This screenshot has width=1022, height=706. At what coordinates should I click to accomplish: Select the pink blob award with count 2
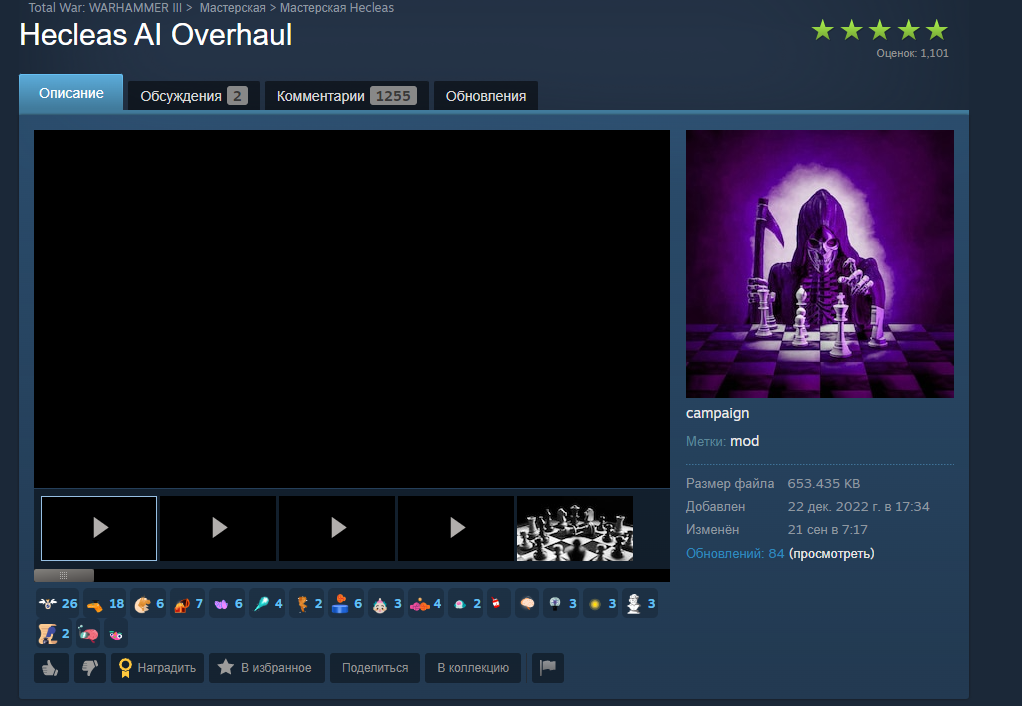point(465,604)
